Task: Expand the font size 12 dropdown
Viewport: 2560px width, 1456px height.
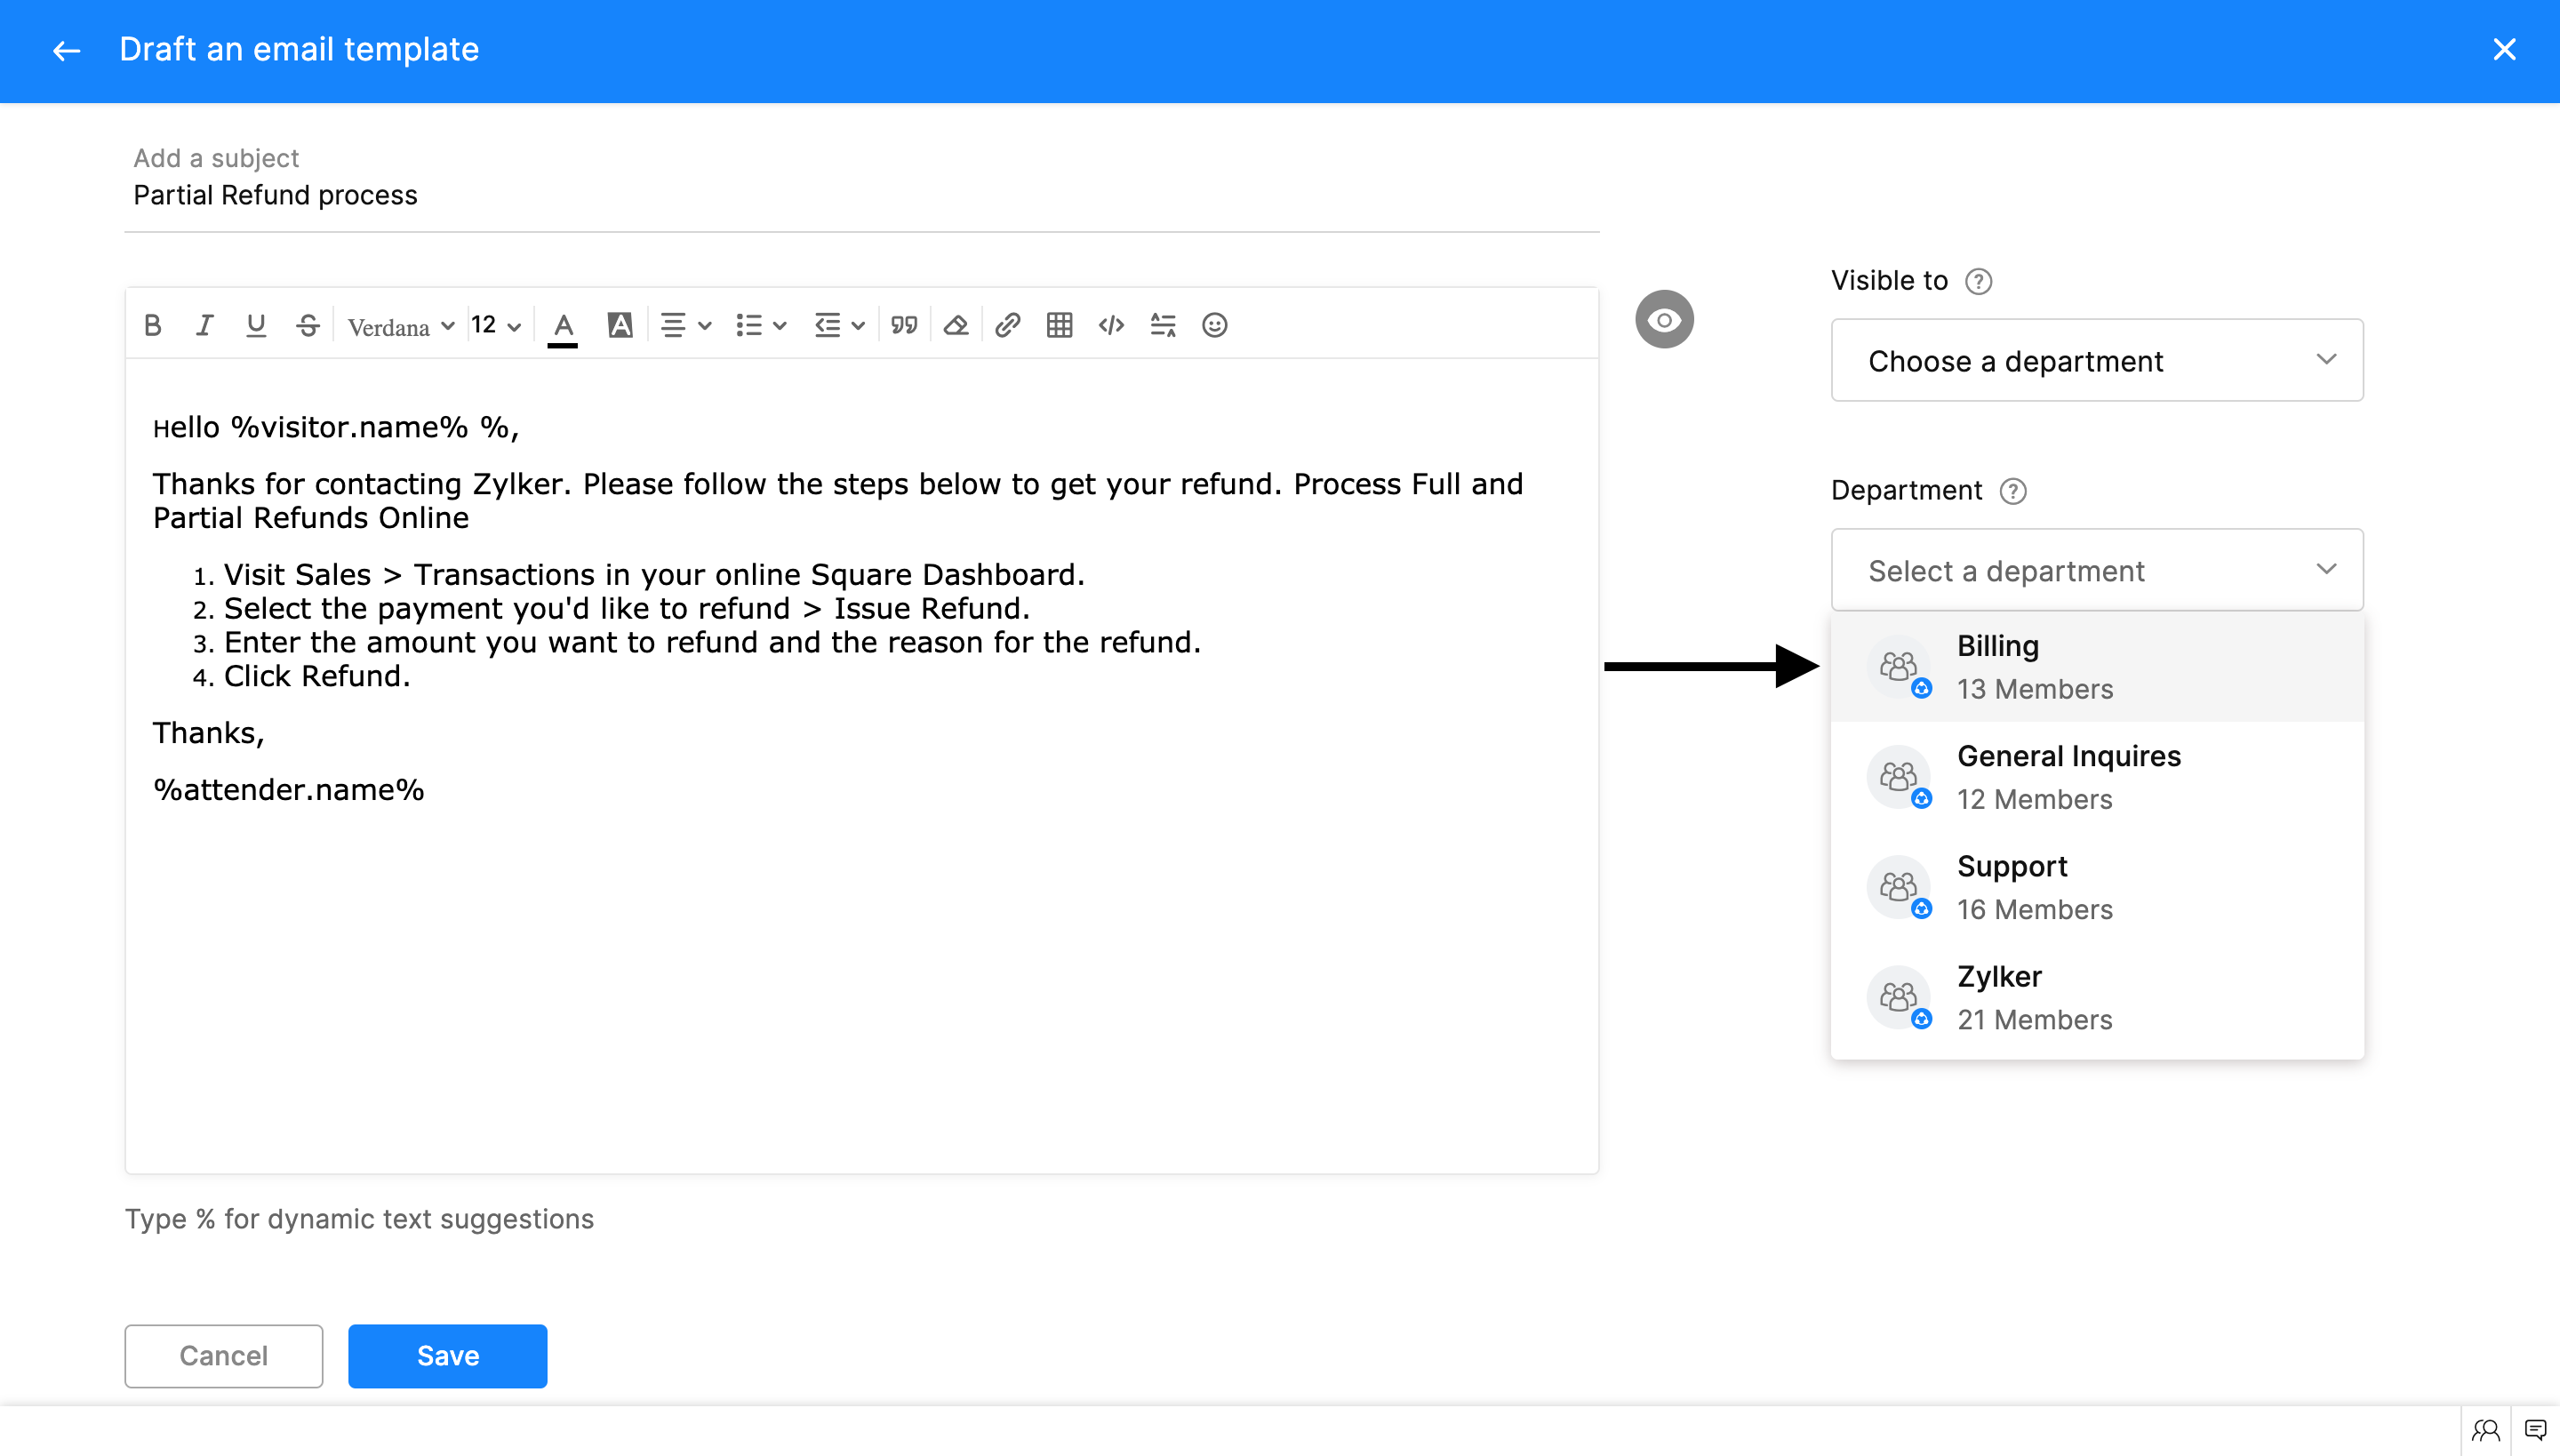Action: (x=497, y=325)
